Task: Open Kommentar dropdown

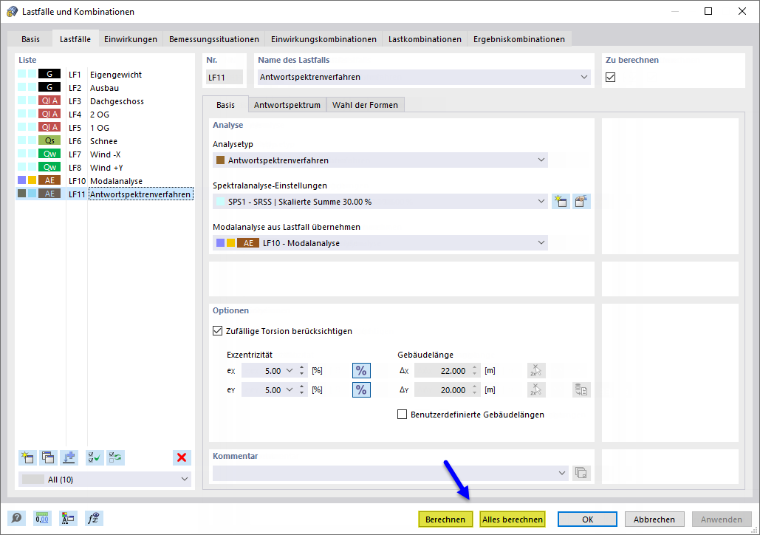Action: pos(562,472)
